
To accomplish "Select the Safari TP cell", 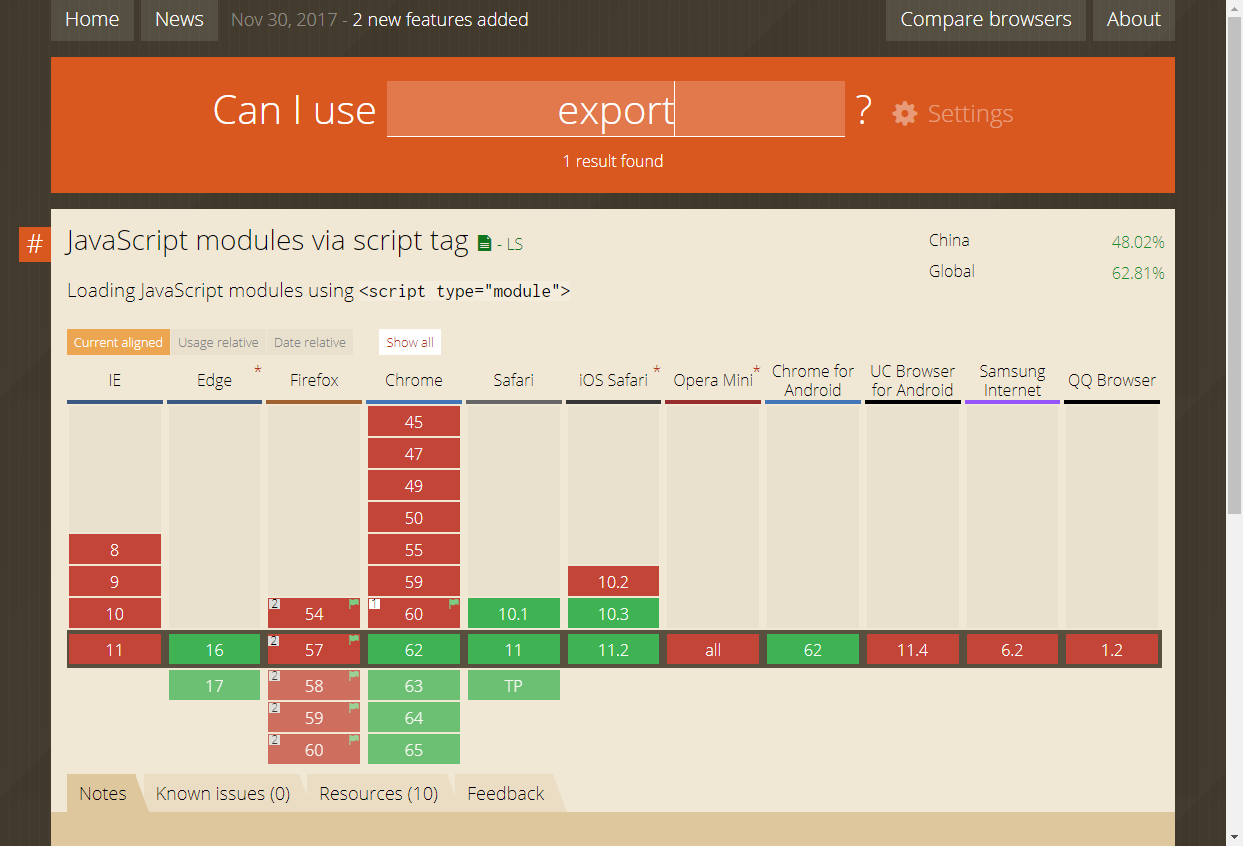I will (x=514, y=686).
